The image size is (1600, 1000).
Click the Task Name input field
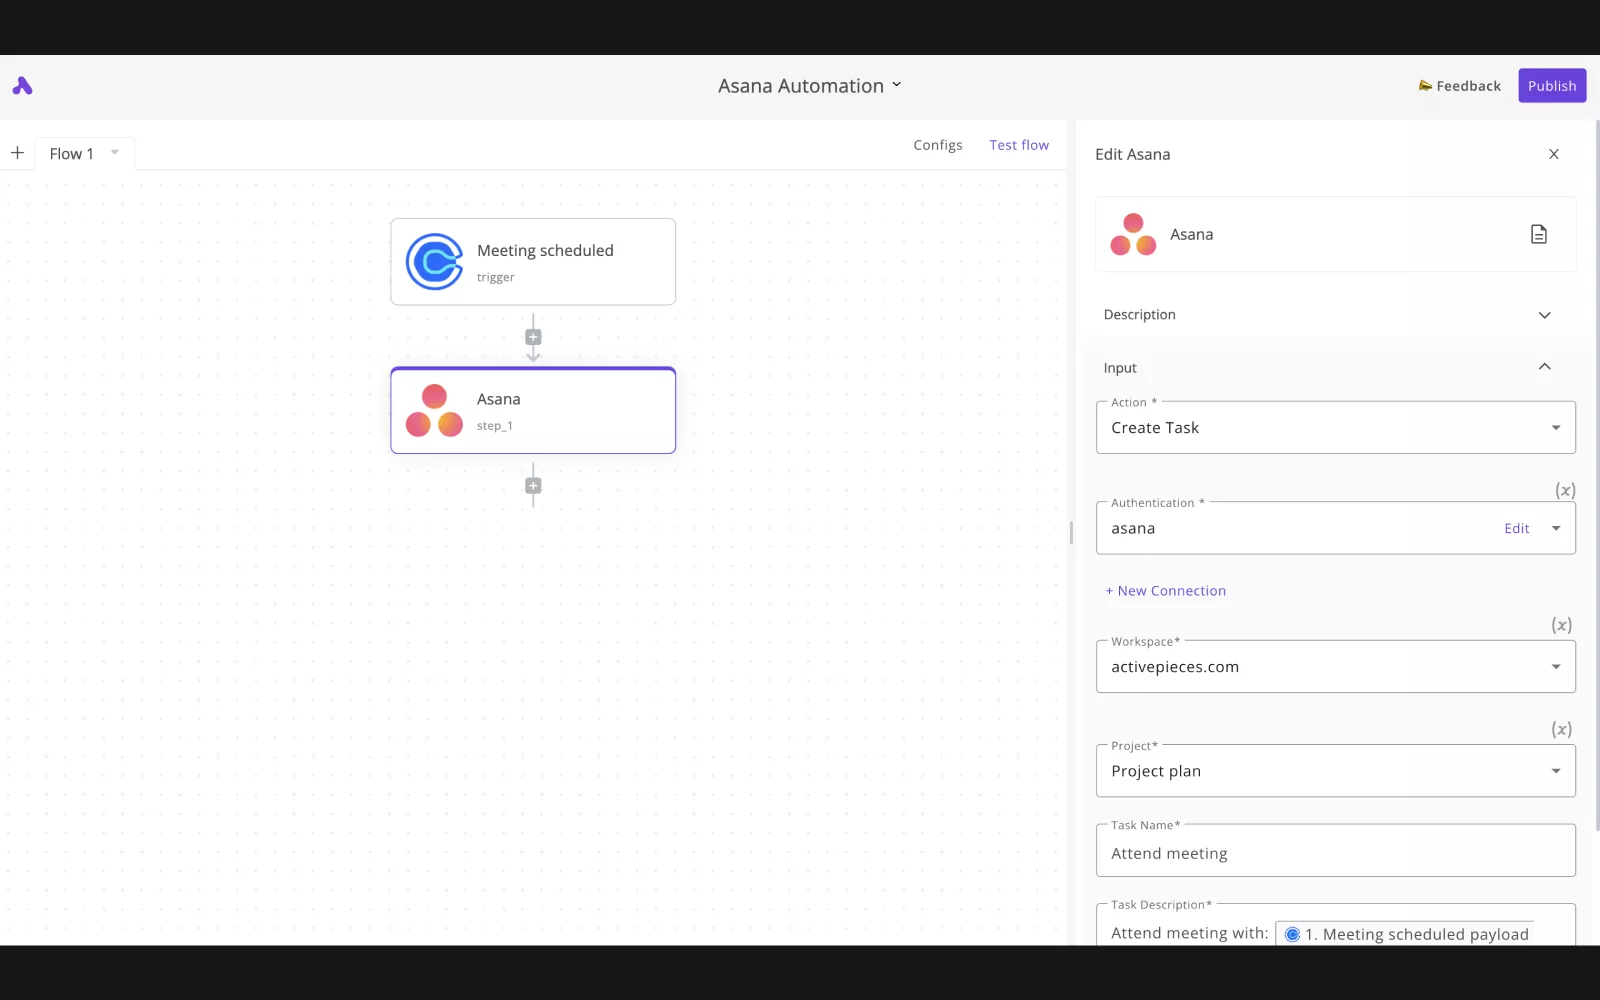(x=1335, y=853)
